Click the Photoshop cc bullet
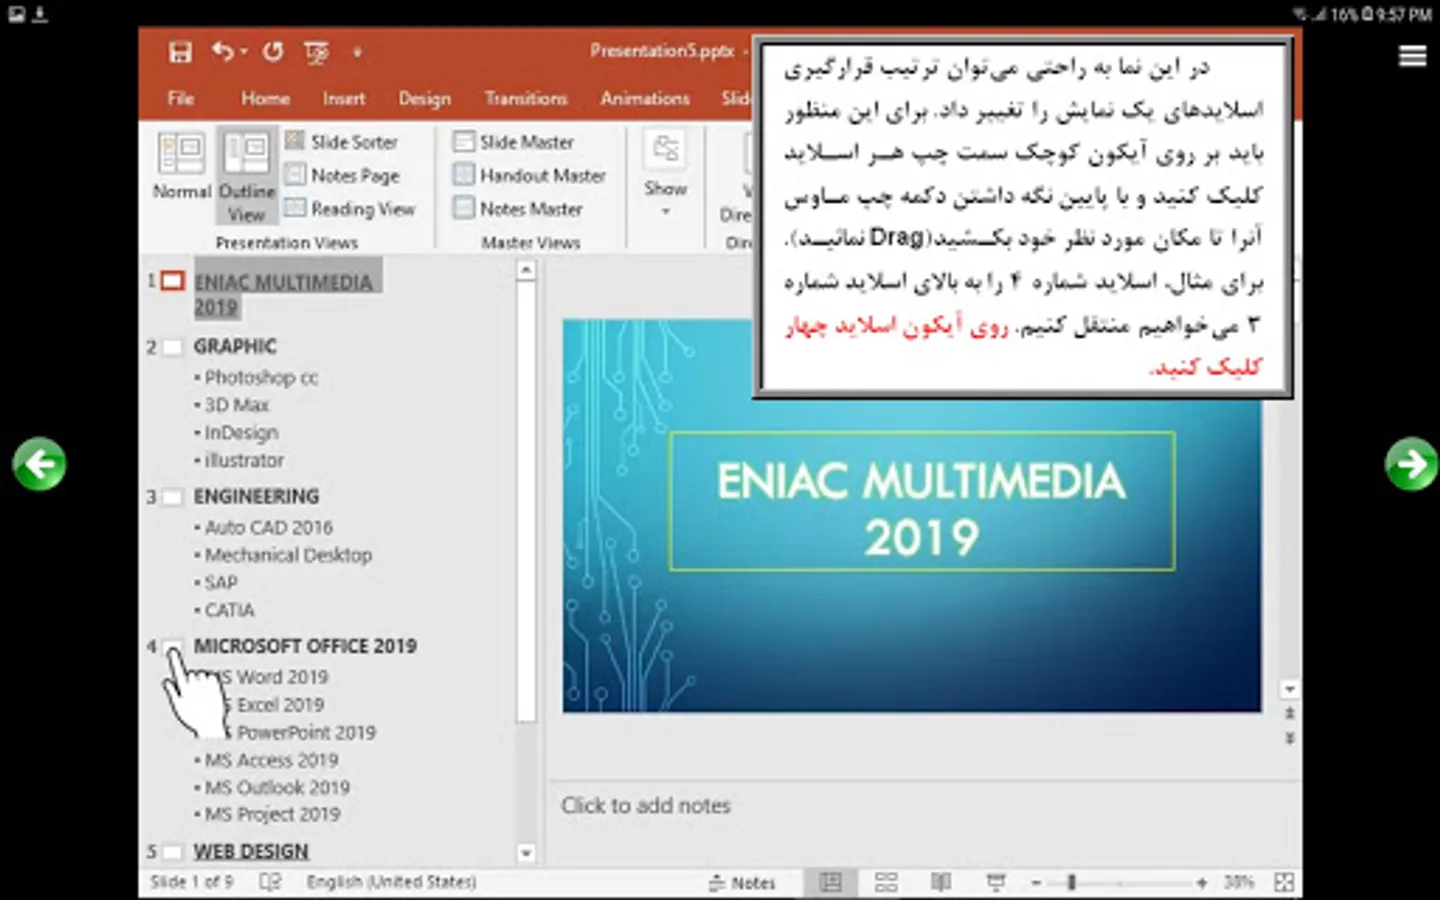1440x900 pixels. 261,377
